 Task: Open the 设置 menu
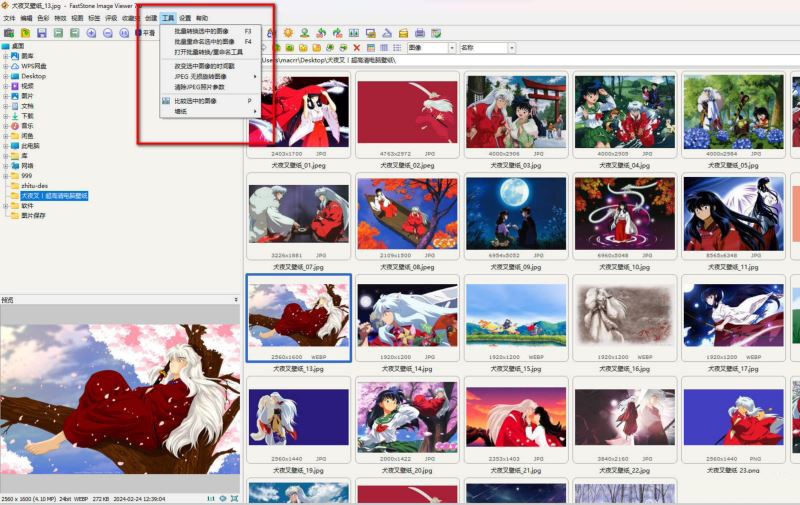tap(185, 18)
